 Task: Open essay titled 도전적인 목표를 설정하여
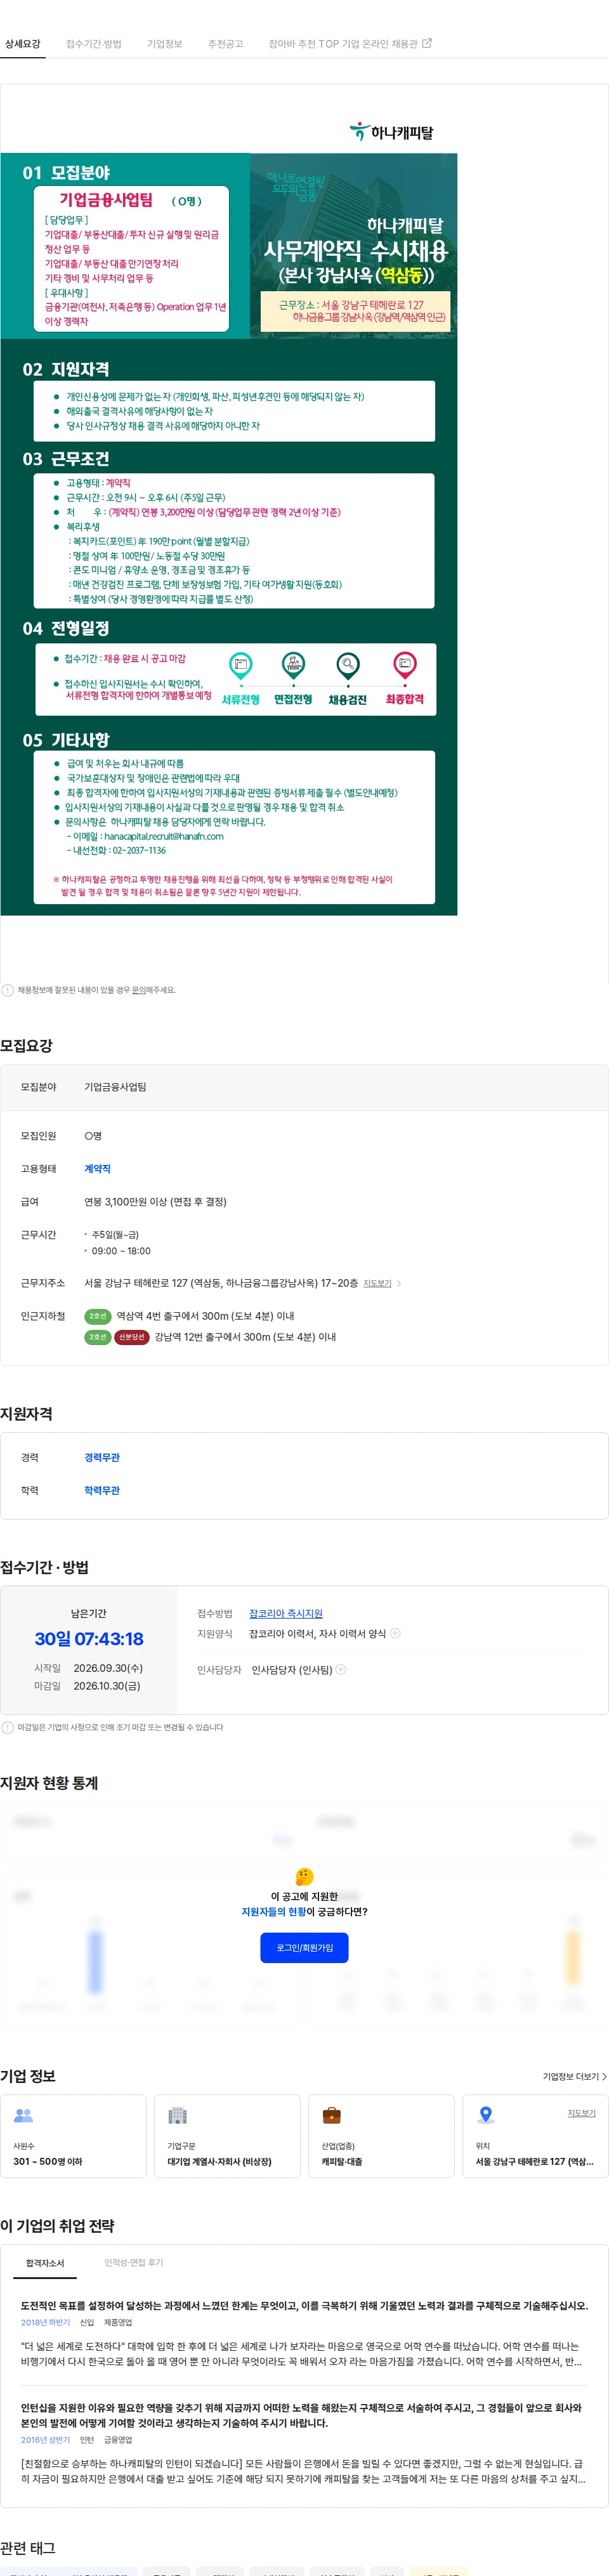(x=304, y=2305)
